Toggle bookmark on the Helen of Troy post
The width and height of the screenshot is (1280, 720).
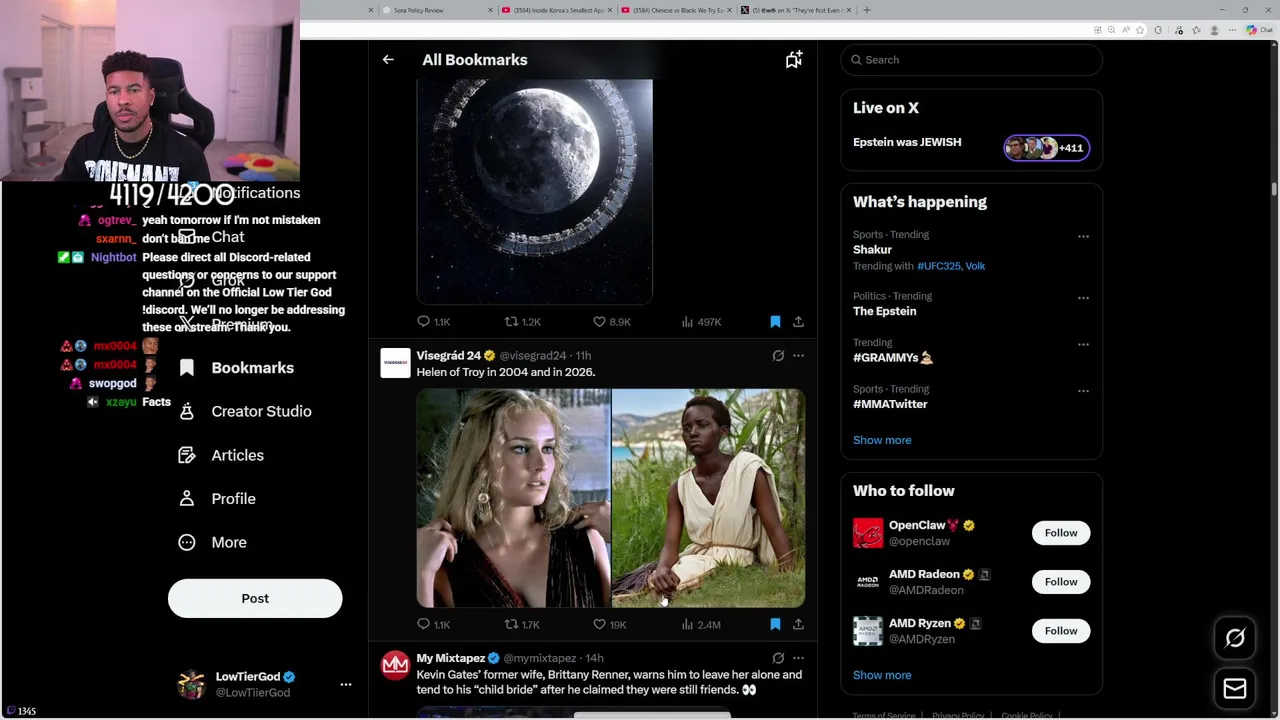tap(775, 624)
